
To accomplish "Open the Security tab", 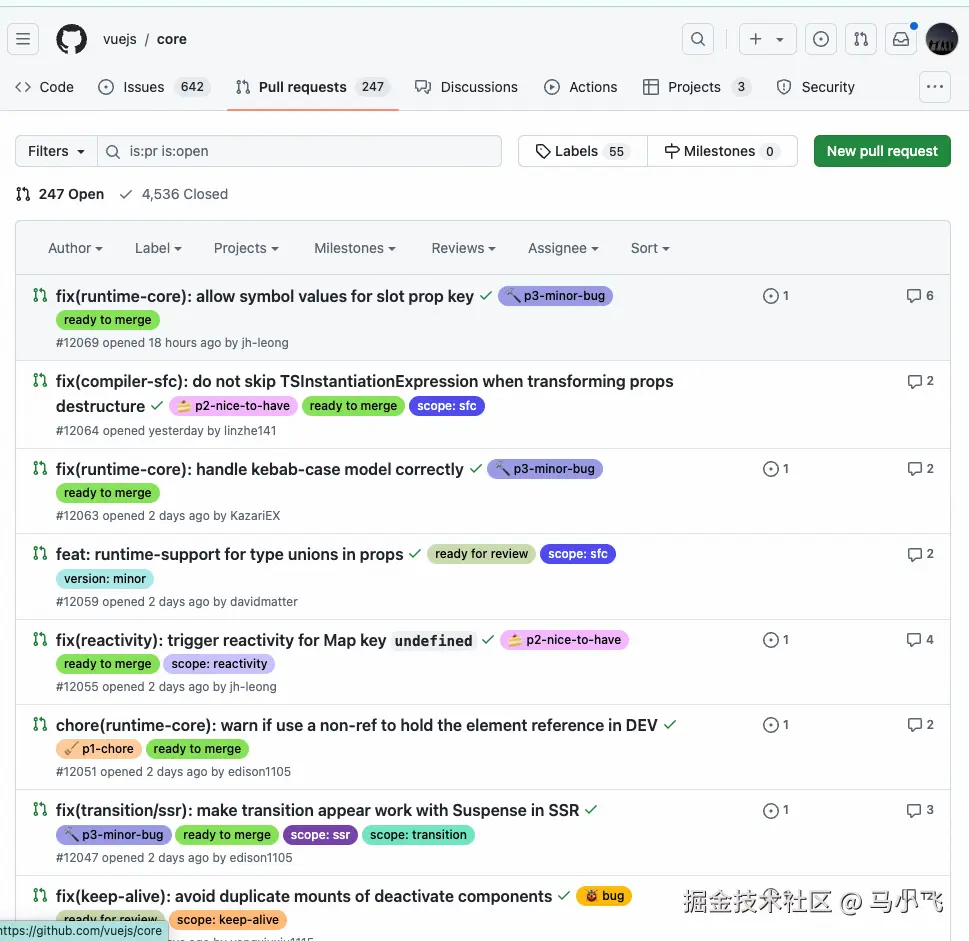I will (815, 87).
